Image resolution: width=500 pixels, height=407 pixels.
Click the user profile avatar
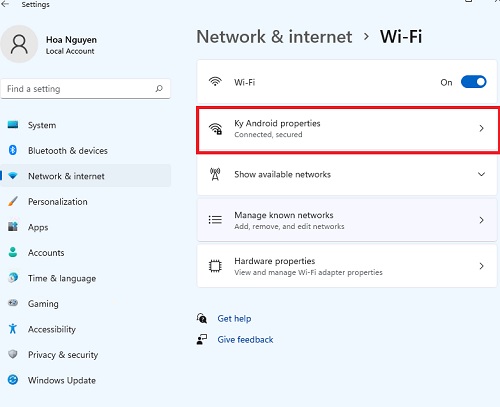[19, 44]
